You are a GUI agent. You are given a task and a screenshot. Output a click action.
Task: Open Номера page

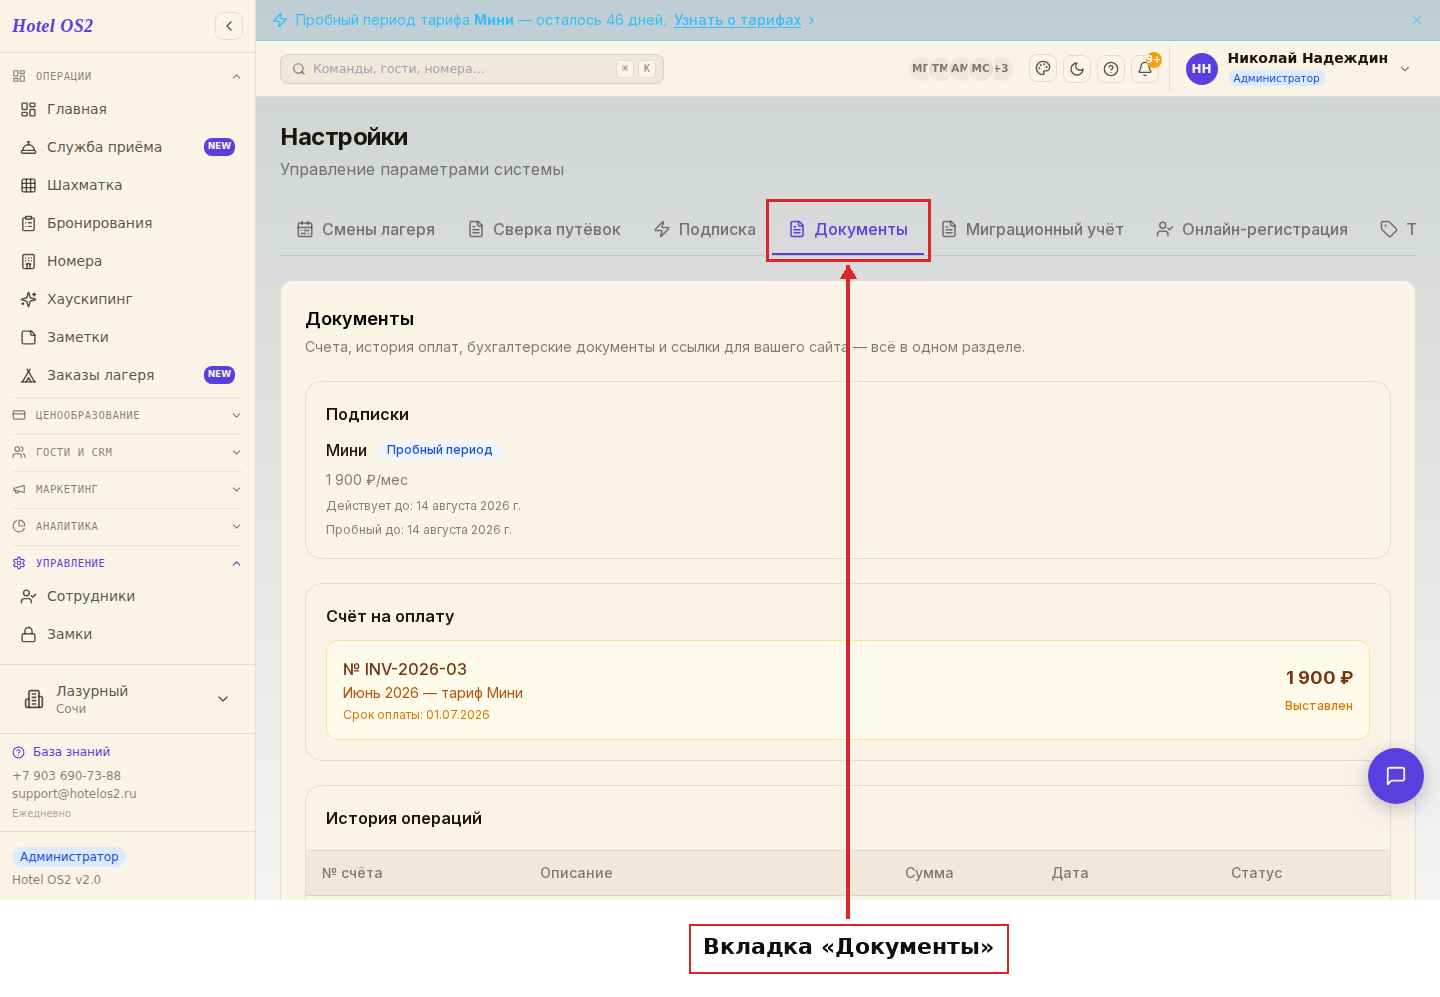coord(127,261)
